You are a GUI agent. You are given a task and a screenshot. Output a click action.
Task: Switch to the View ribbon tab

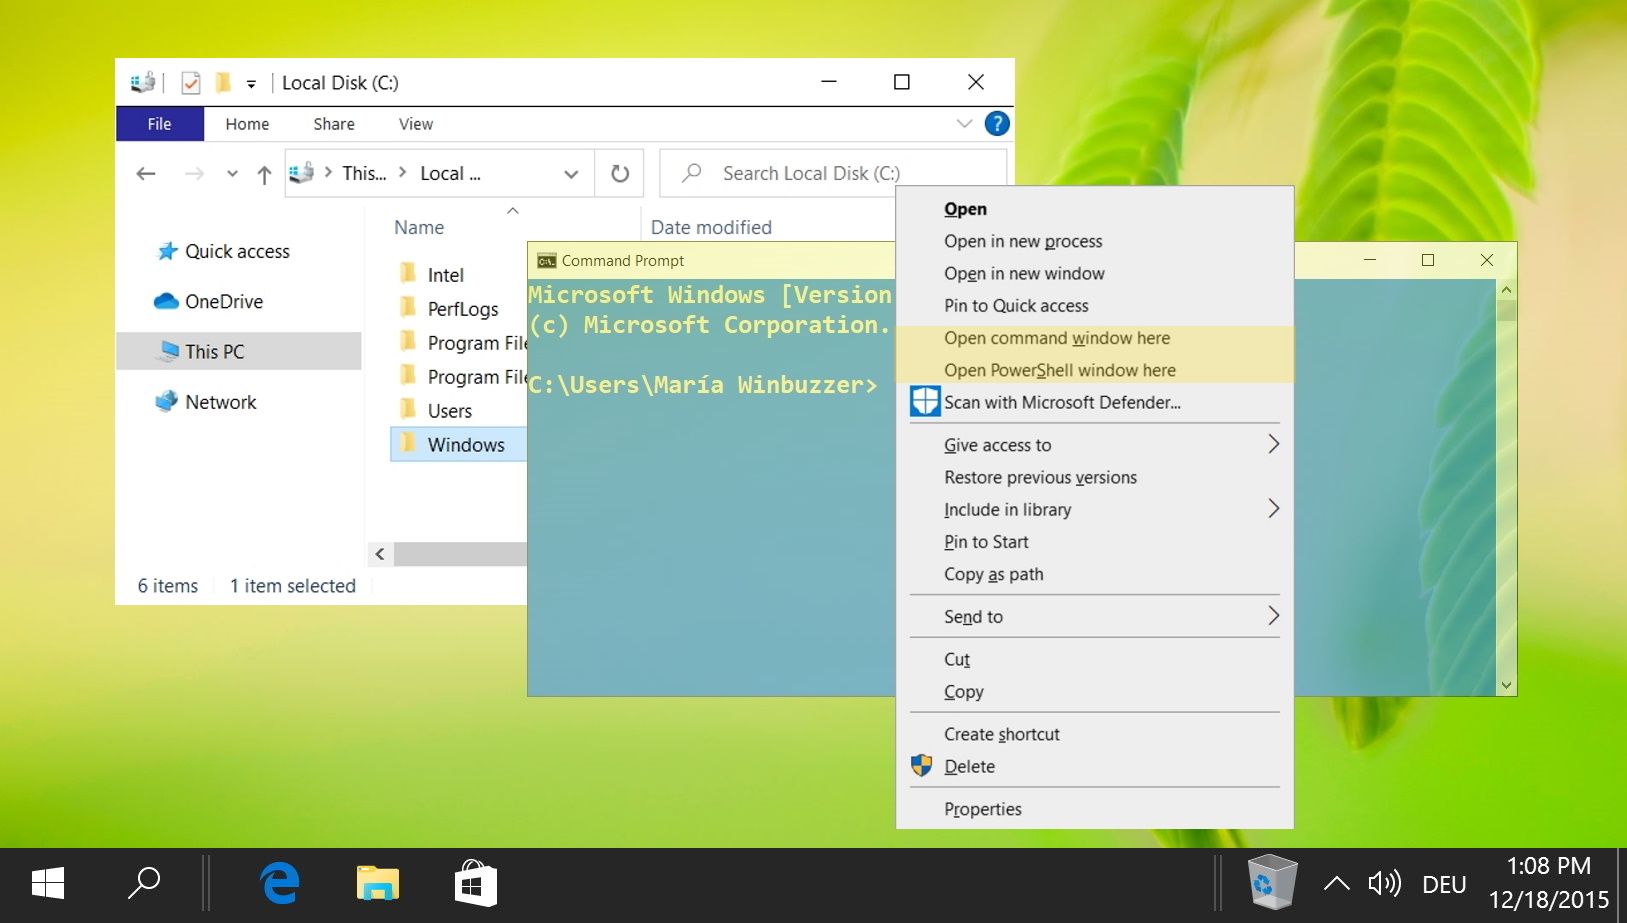point(415,124)
